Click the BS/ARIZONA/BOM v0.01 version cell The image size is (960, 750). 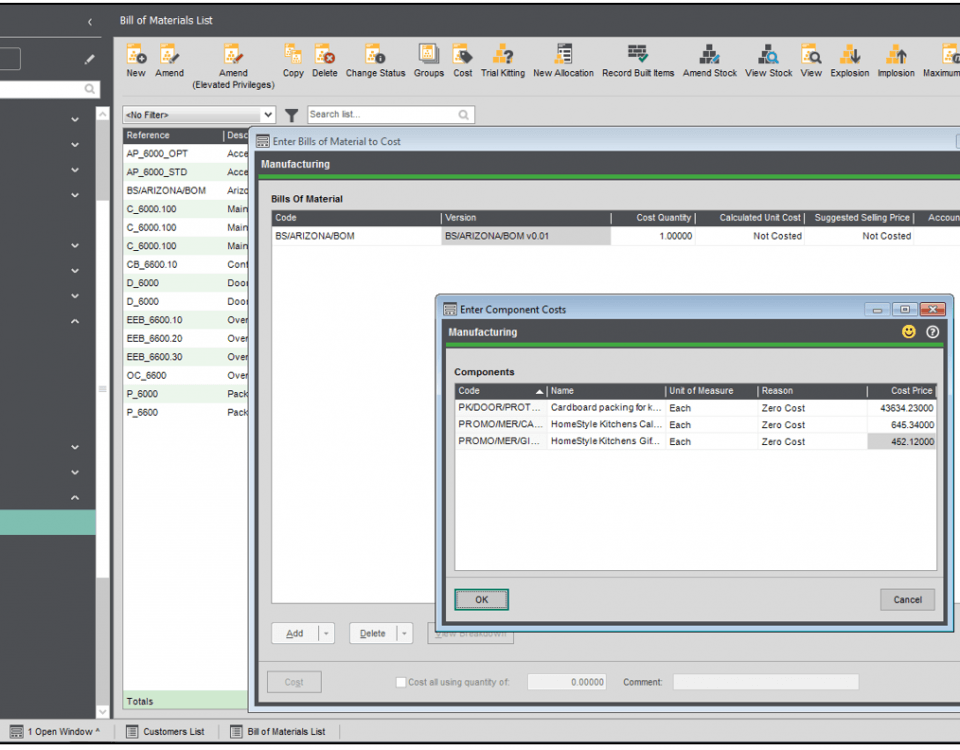point(526,236)
